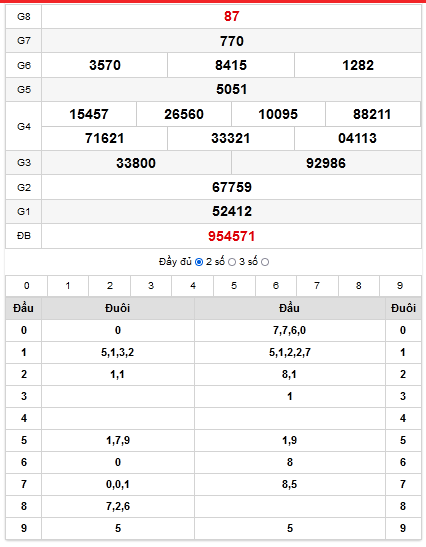The image size is (426, 547).
Task: Click the G1 row label
Action: (x=24, y=212)
